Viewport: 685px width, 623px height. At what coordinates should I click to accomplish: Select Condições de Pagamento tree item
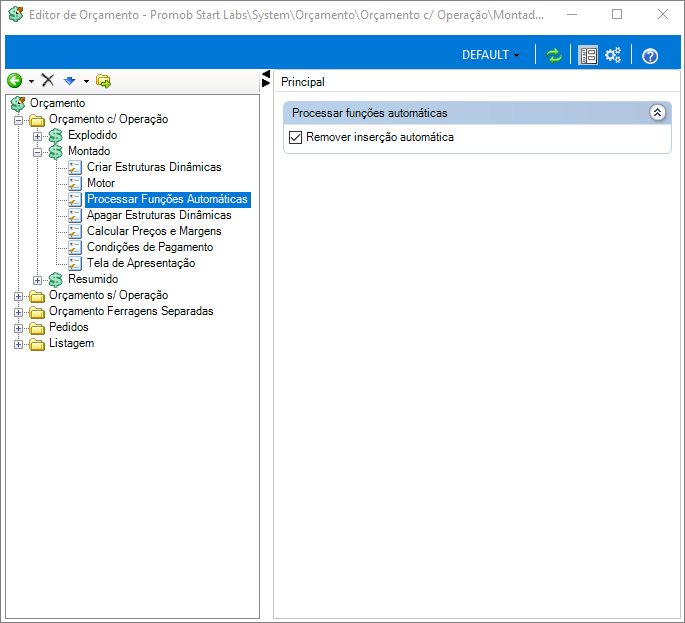149,247
